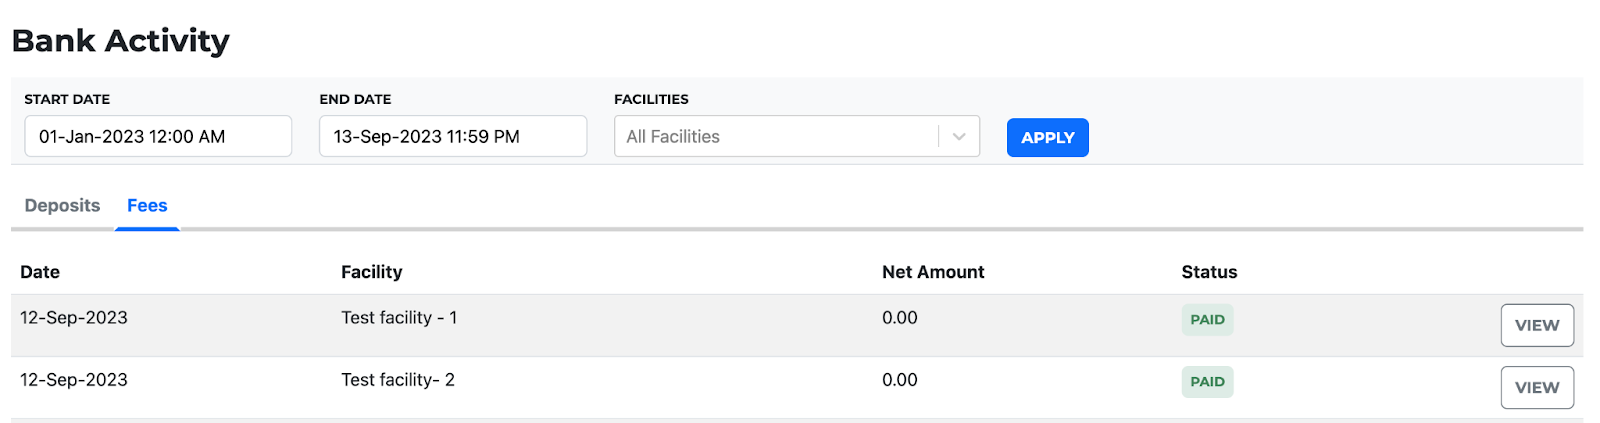Open the Facilities combo box
The width and height of the screenshot is (1600, 423).
click(x=797, y=137)
